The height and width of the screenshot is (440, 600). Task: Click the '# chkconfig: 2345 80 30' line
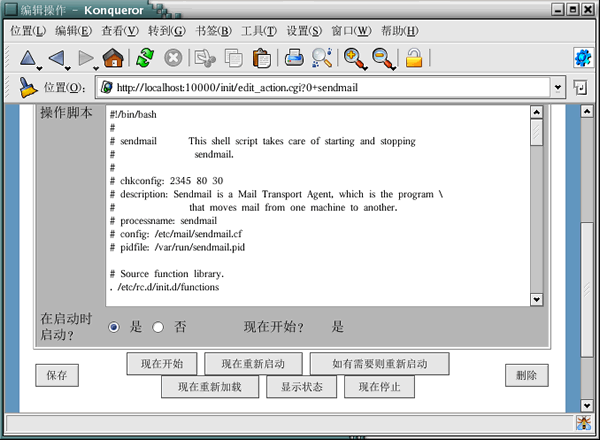166,181
